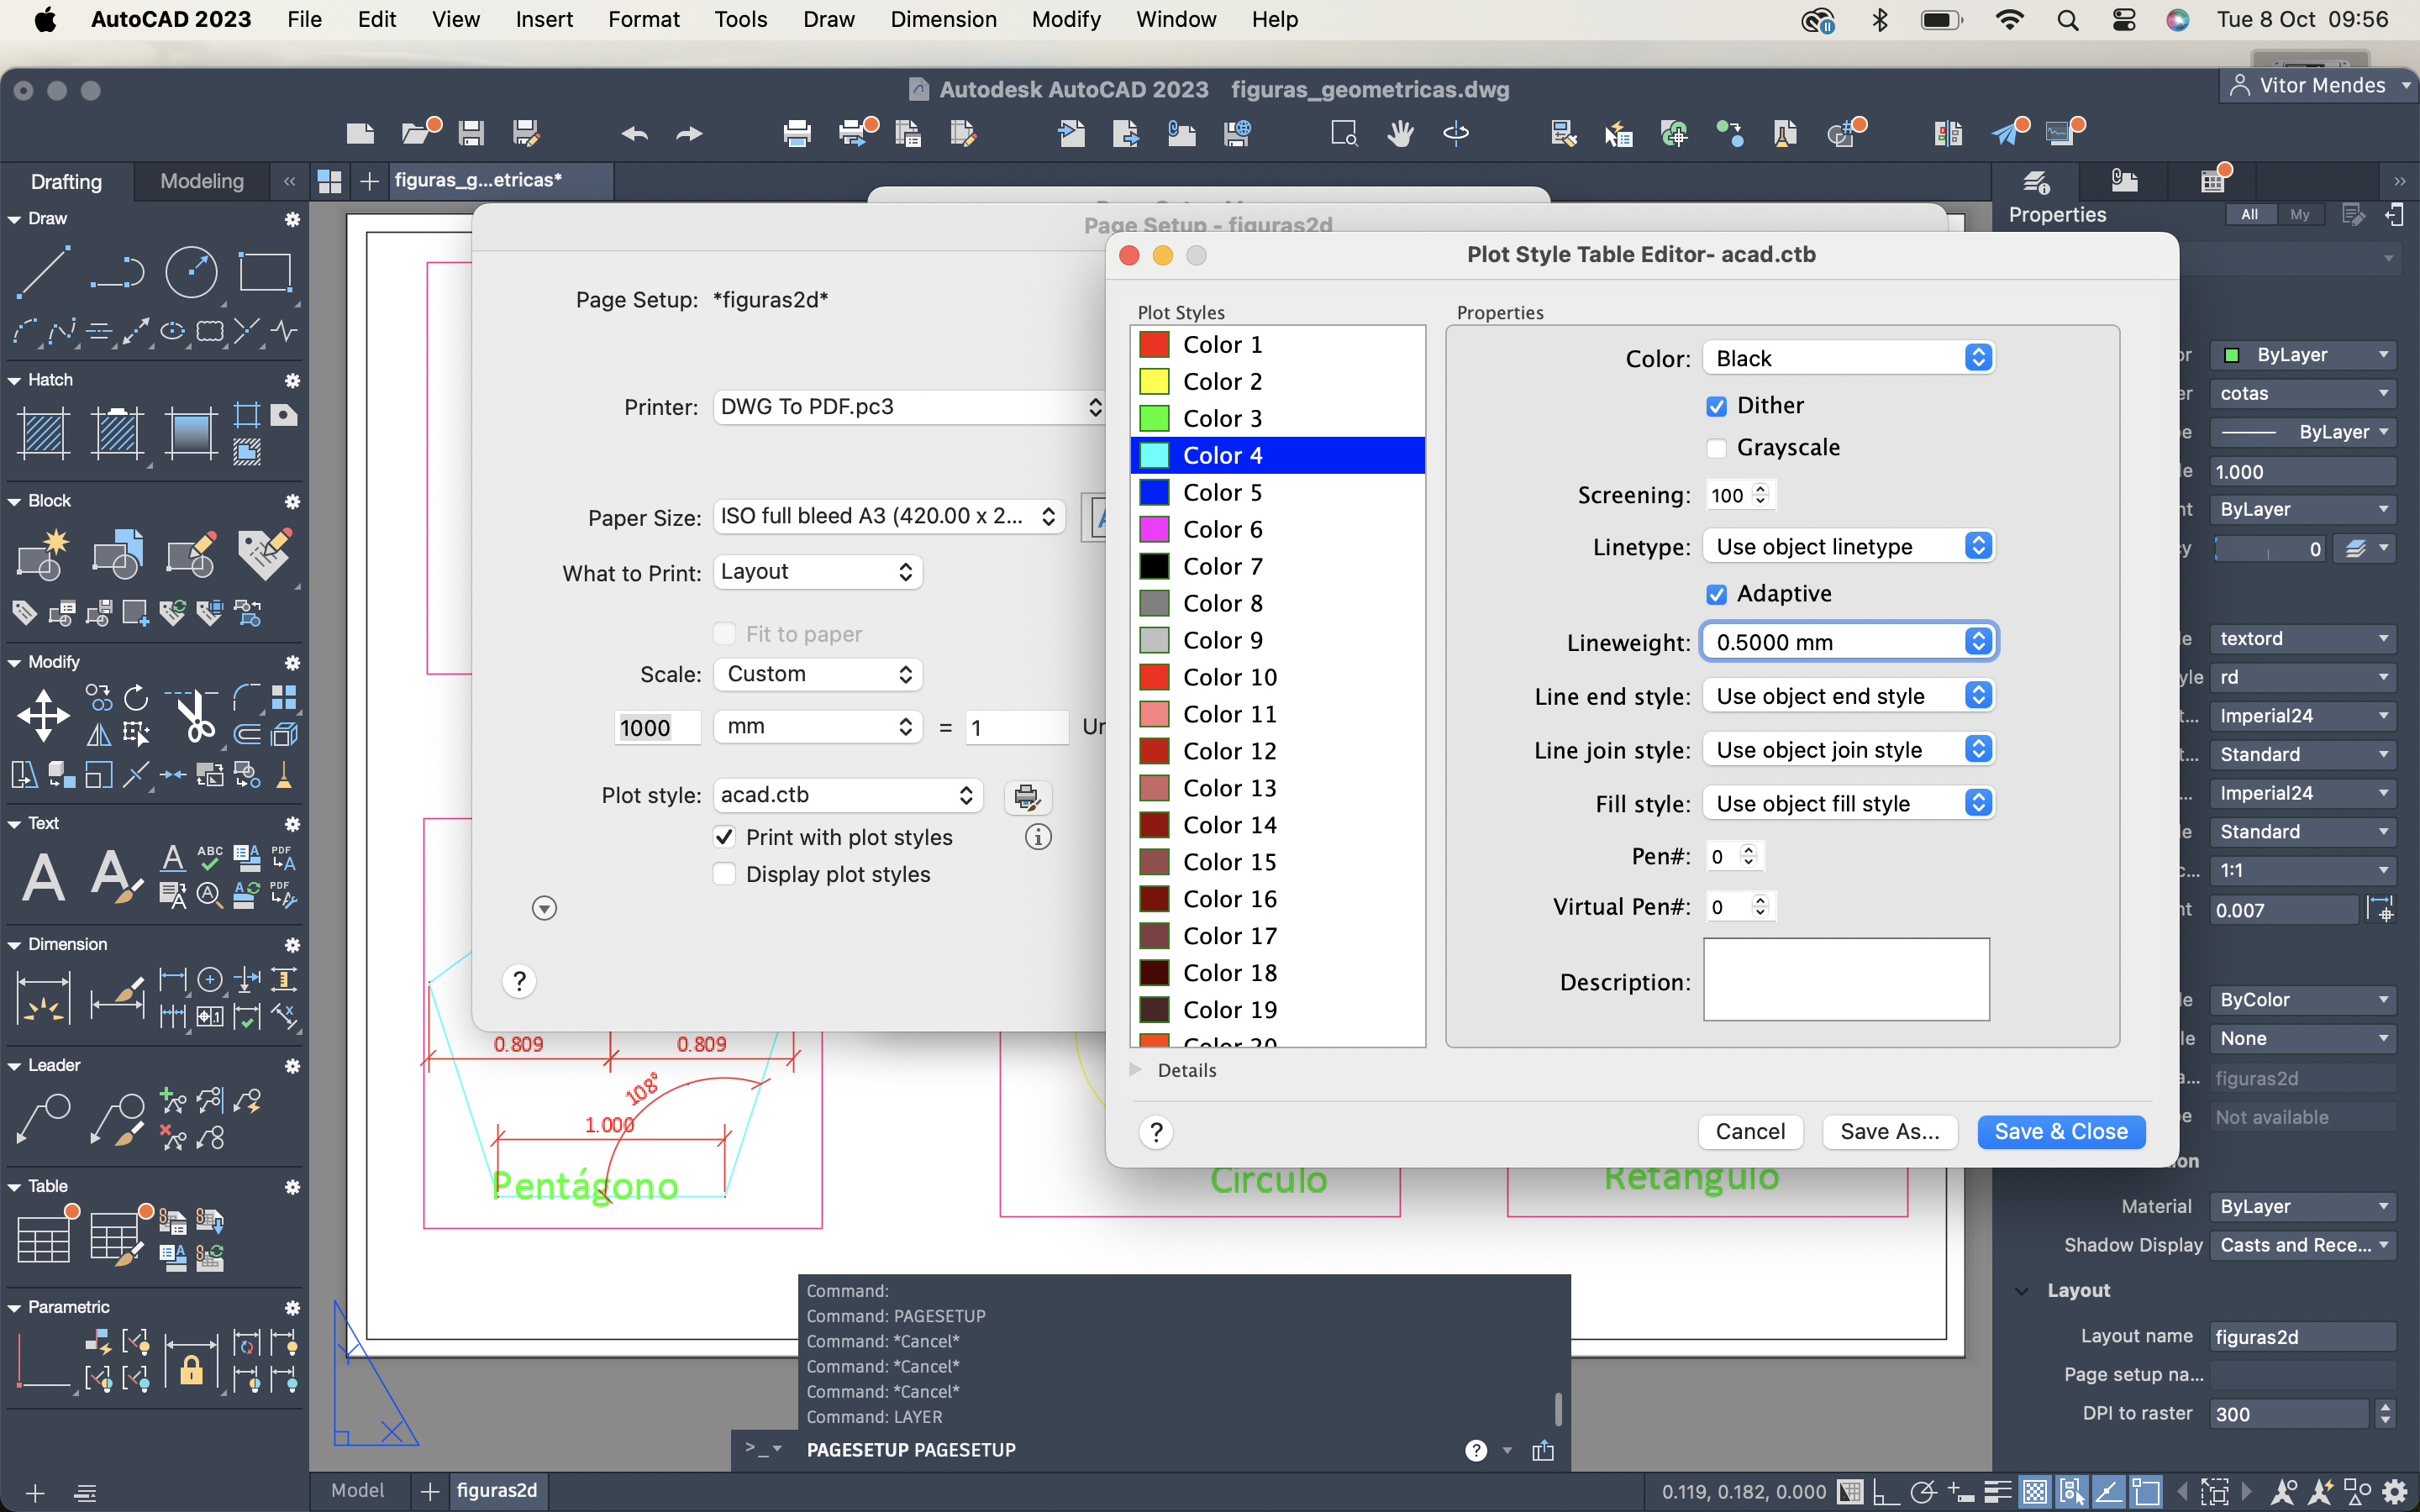Screen dimensions: 2420x1512
Task: Click the plot style table editor icon
Action: point(1027,797)
